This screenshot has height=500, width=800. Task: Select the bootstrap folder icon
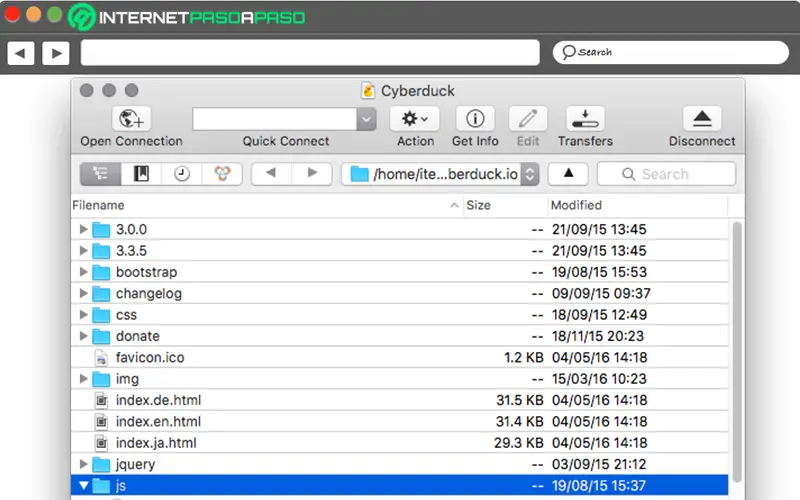pyautogui.click(x=101, y=272)
